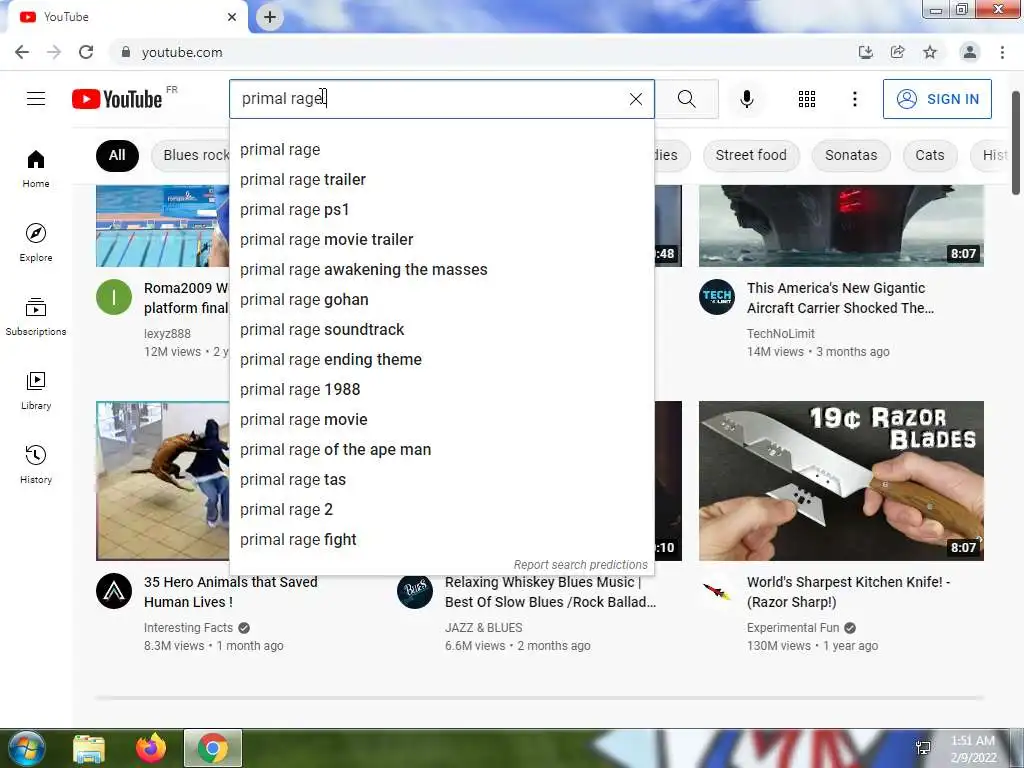Open Subscriptions in the sidebar
This screenshot has height=768, width=1024.
pyautogui.click(x=36, y=317)
